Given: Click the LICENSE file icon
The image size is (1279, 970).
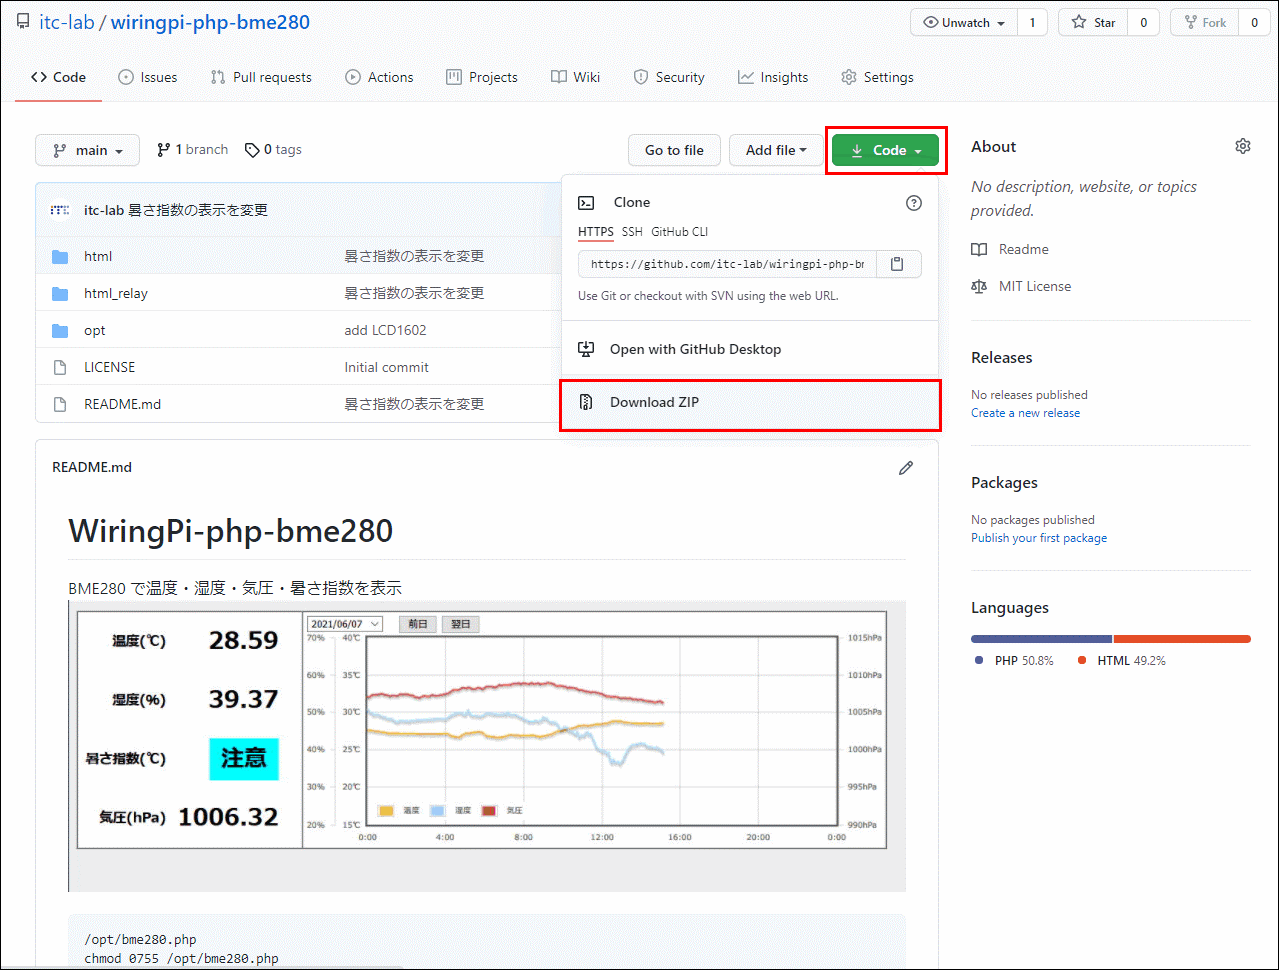Looking at the screenshot, I should (60, 368).
